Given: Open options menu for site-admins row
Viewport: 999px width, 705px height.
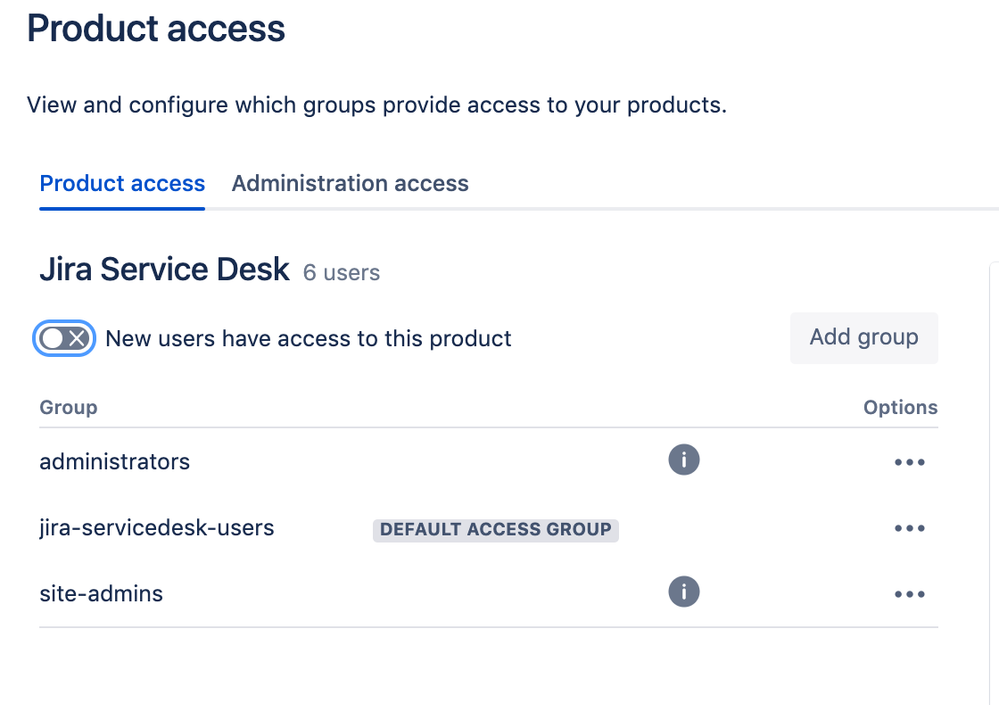Looking at the screenshot, I should [909, 594].
